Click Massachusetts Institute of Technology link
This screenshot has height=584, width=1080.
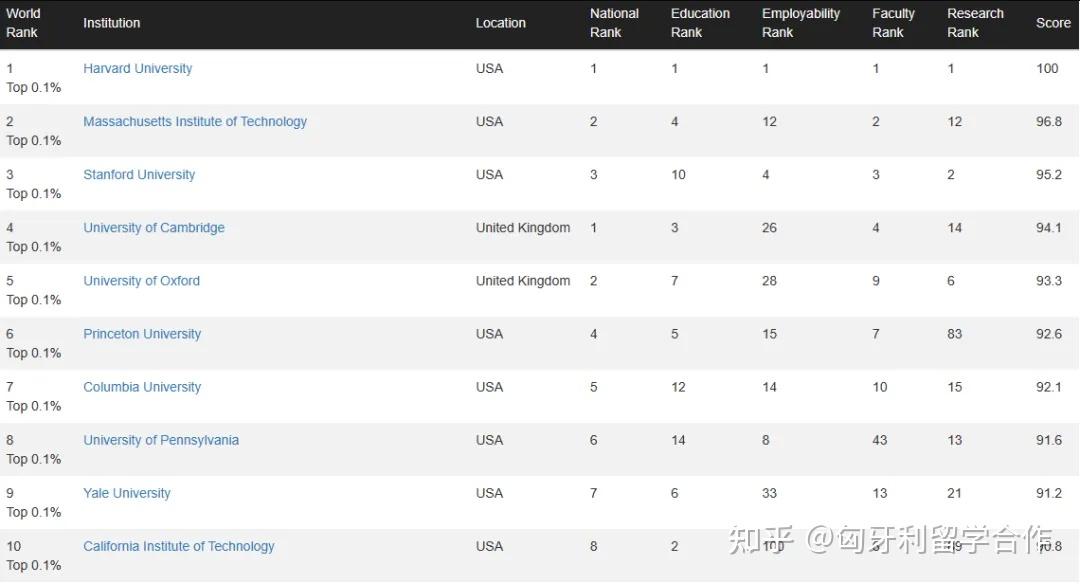(195, 122)
